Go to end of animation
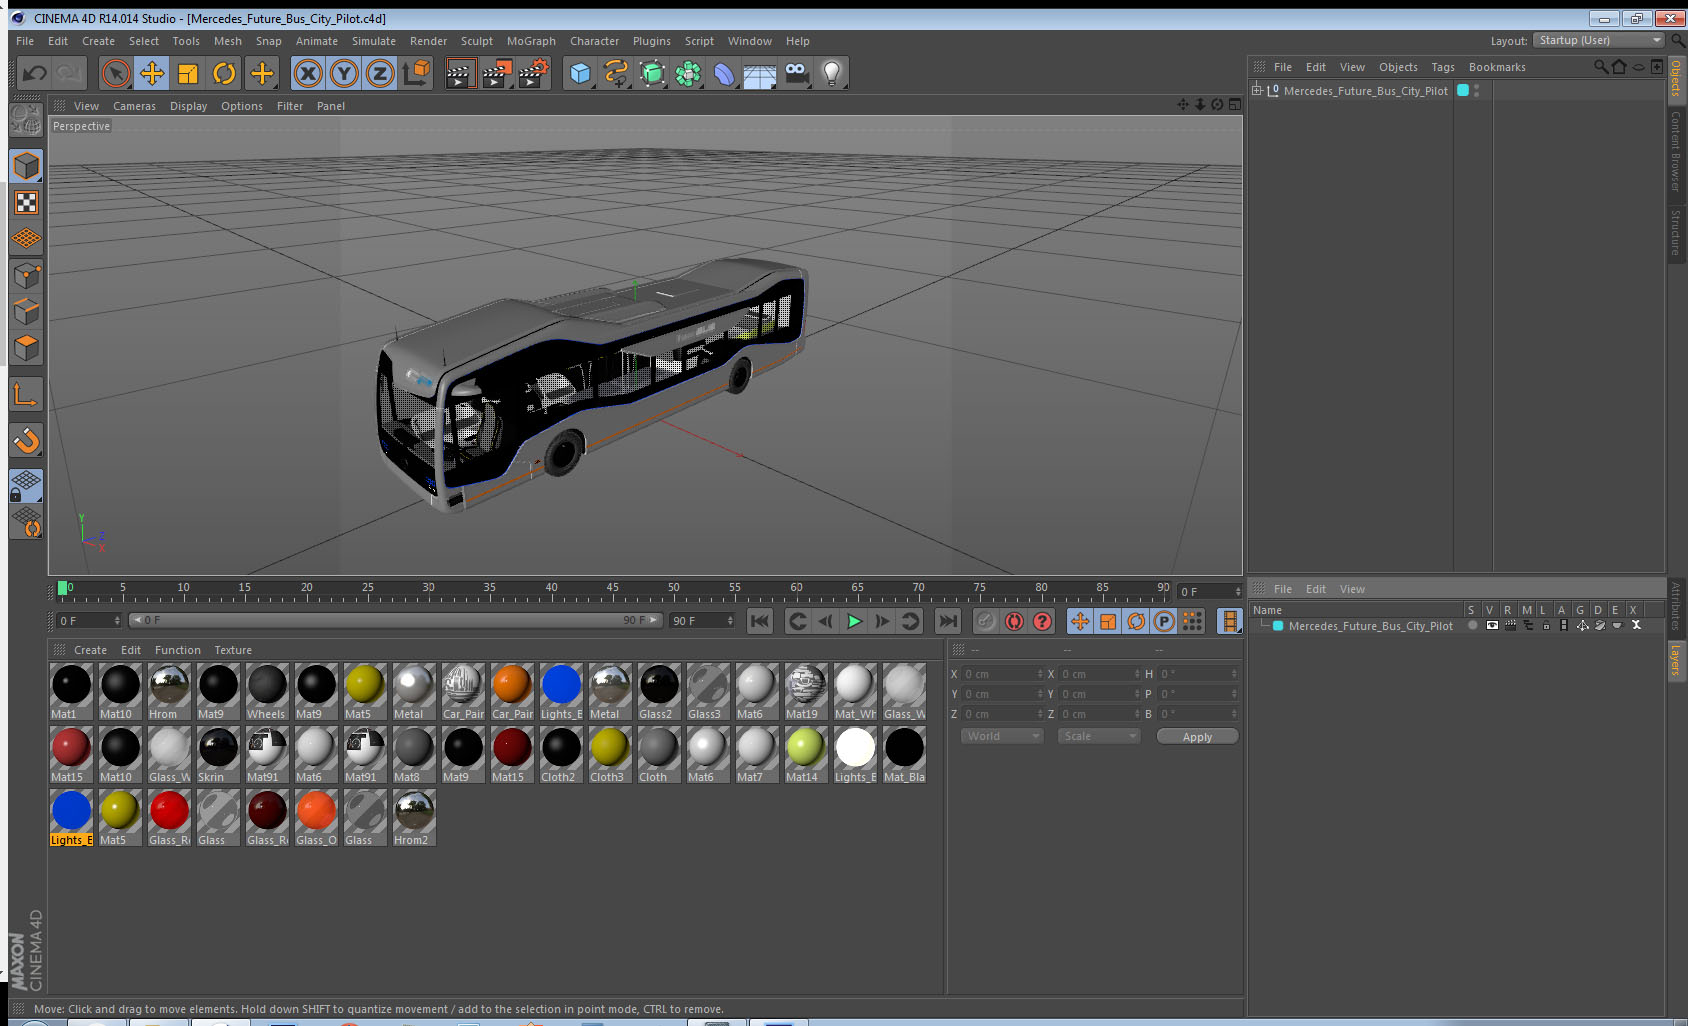1688x1026 pixels. [948, 621]
